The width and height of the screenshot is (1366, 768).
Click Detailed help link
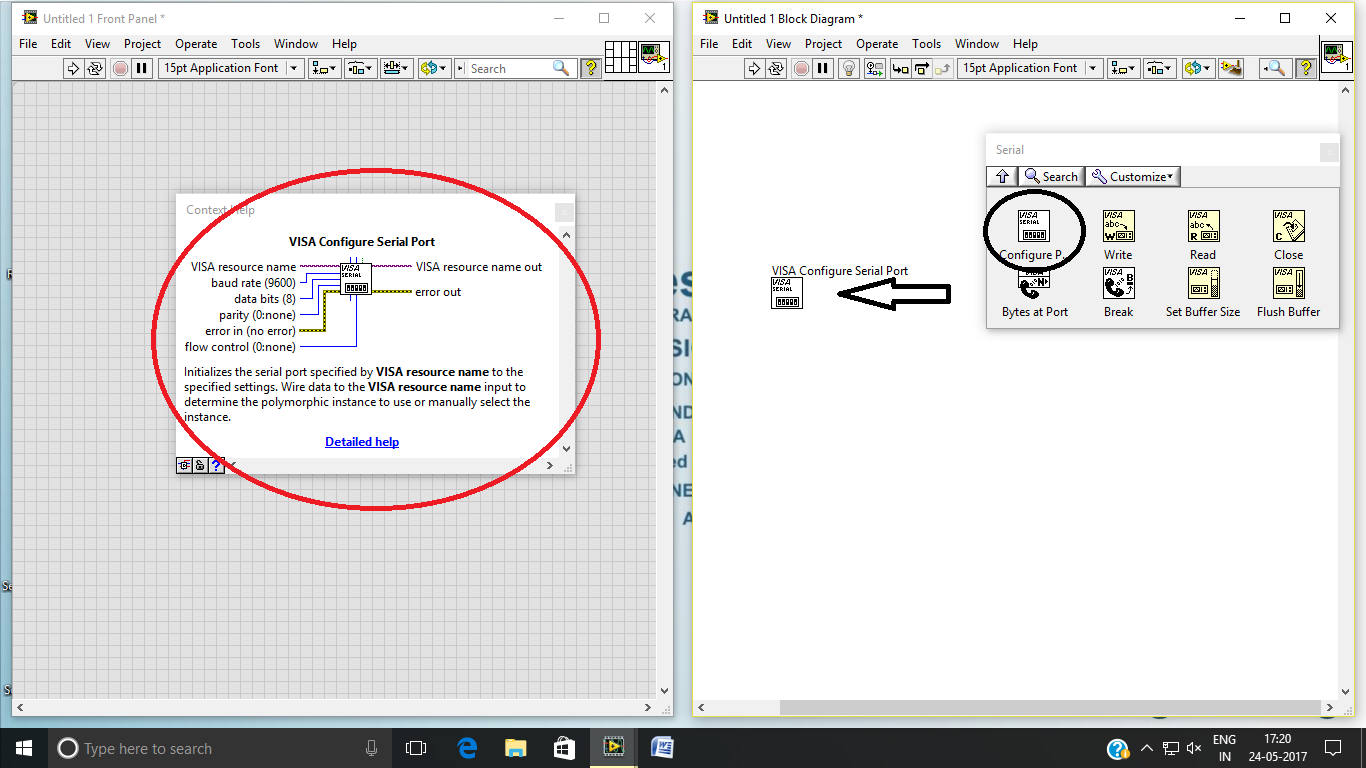(362, 442)
